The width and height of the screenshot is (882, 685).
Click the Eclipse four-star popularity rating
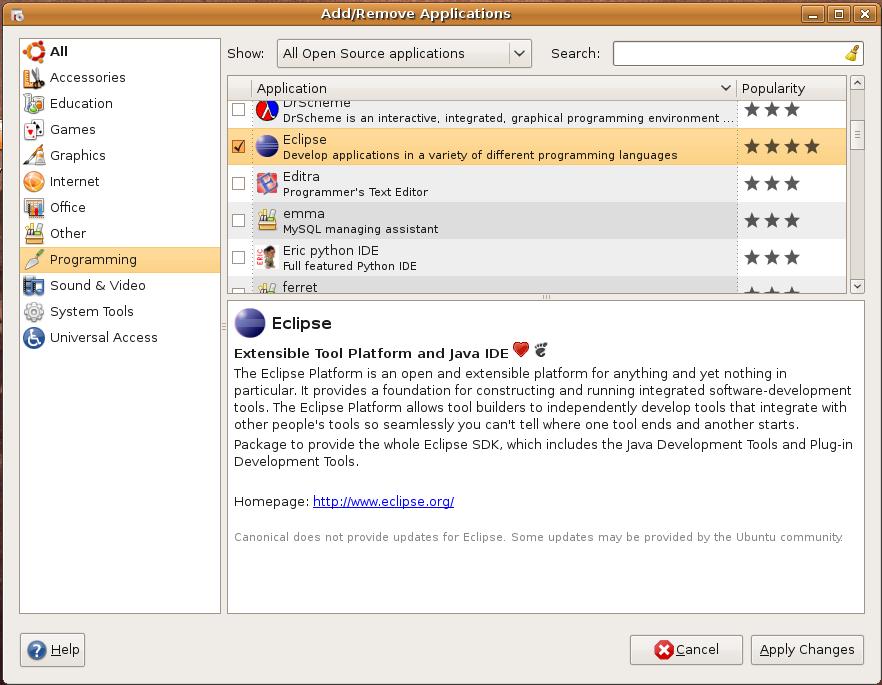click(x=782, y=147)
